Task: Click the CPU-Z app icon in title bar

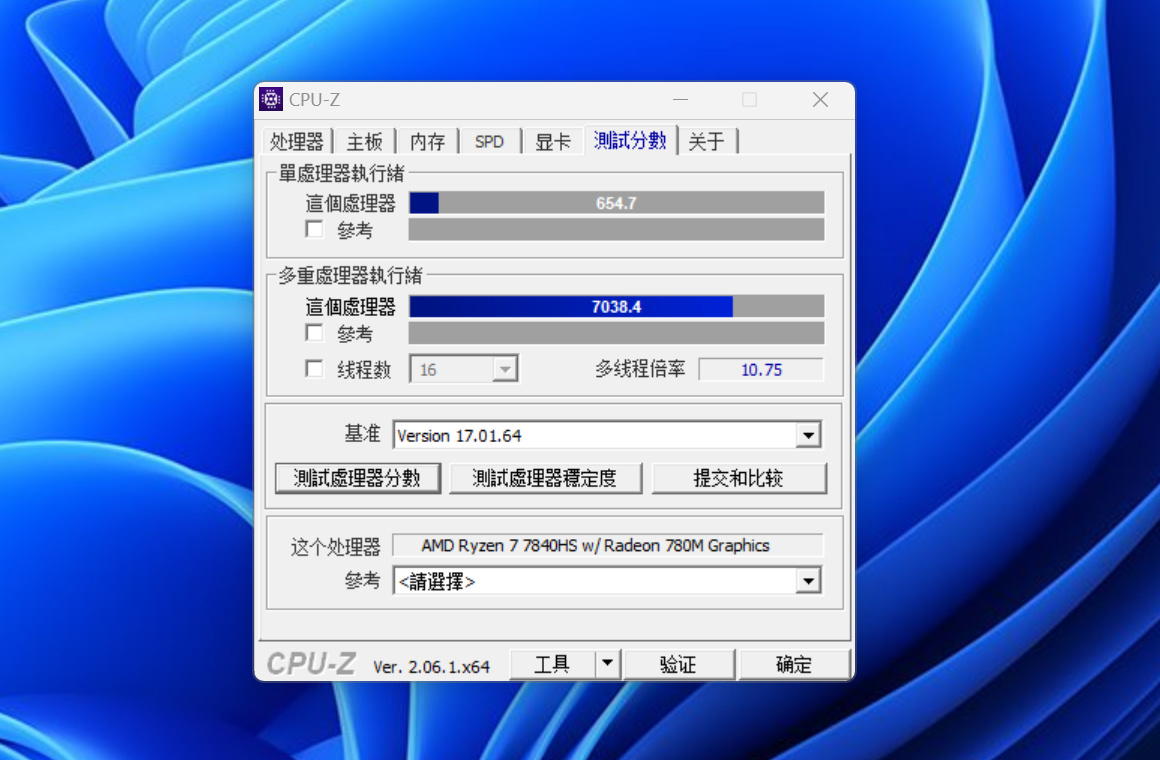Action: (x=271, y=98)
